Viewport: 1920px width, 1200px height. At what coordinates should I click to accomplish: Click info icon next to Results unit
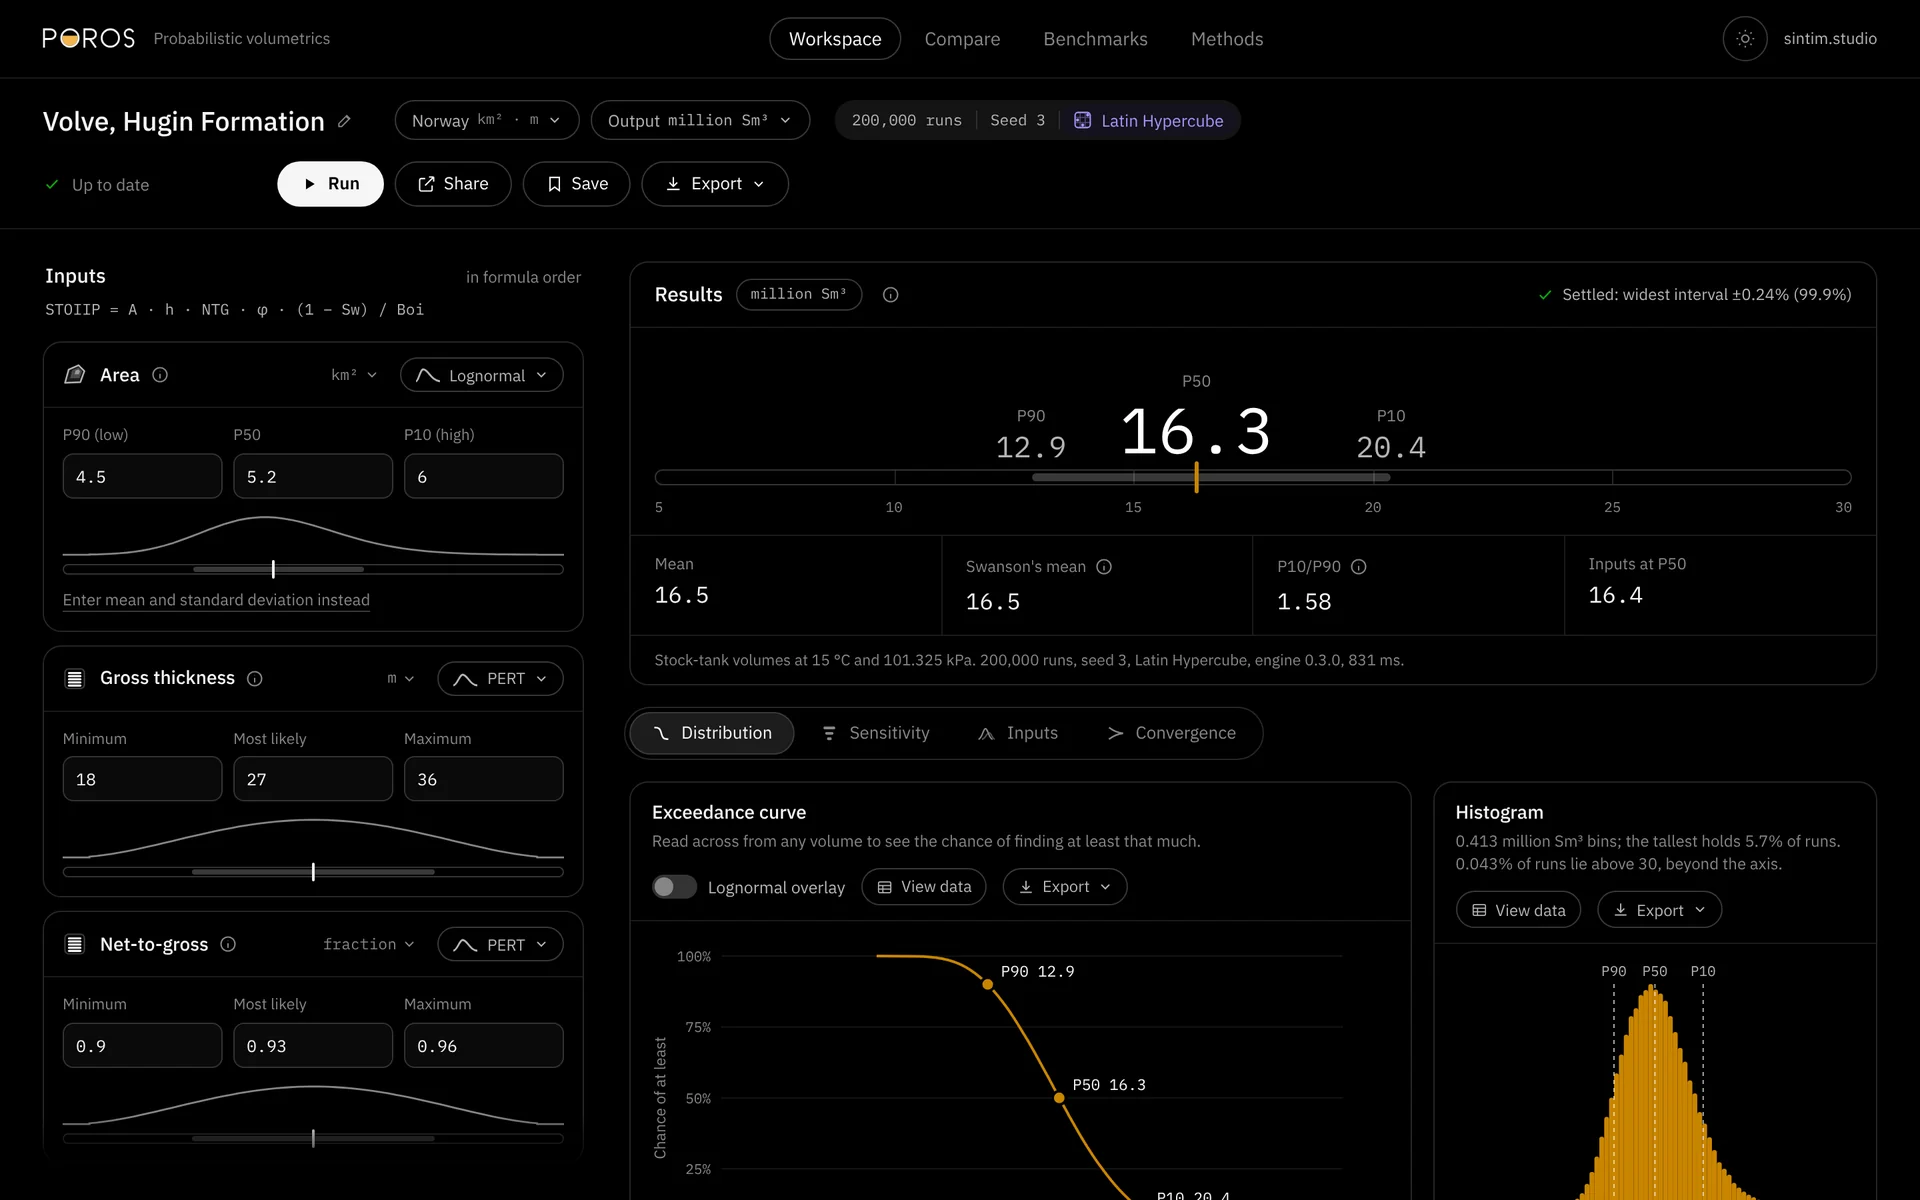pyautogui.click(x=890, y=295)
